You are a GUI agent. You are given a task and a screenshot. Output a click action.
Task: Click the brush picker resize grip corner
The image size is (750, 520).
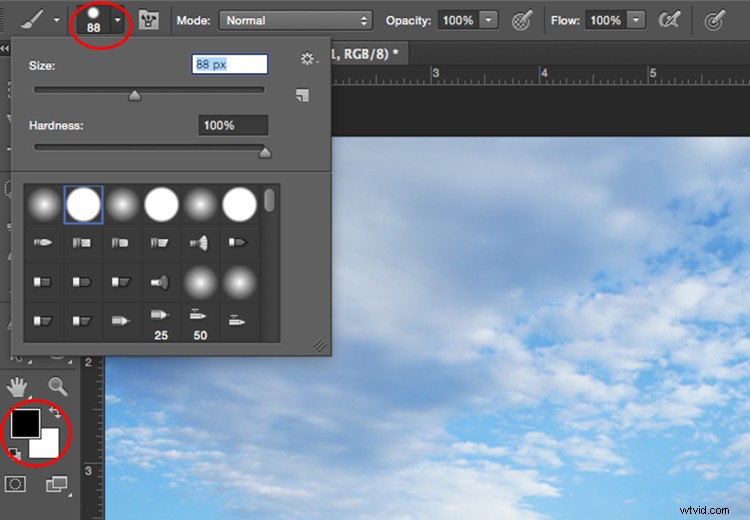tap(320, 344)
